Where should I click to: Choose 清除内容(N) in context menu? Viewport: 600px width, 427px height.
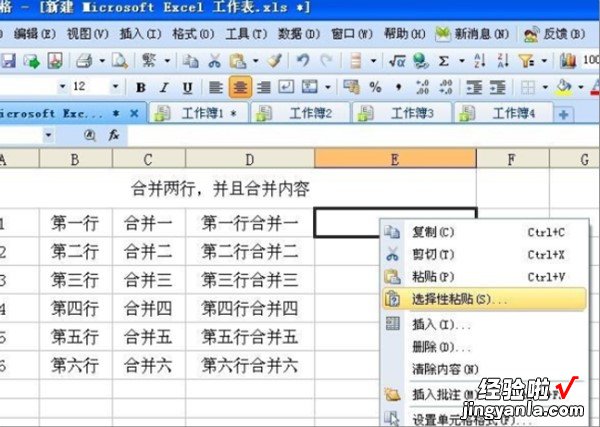click(484, 369)
